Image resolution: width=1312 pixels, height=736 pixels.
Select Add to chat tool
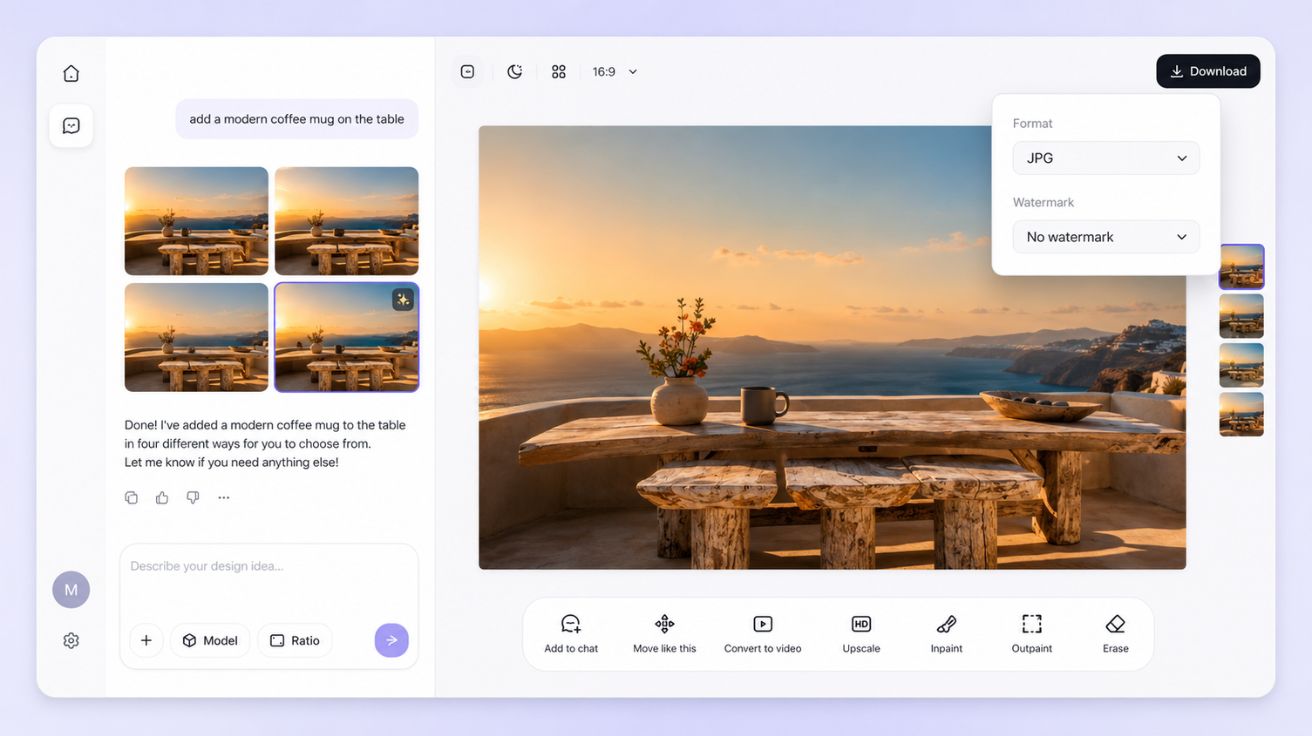571,634
